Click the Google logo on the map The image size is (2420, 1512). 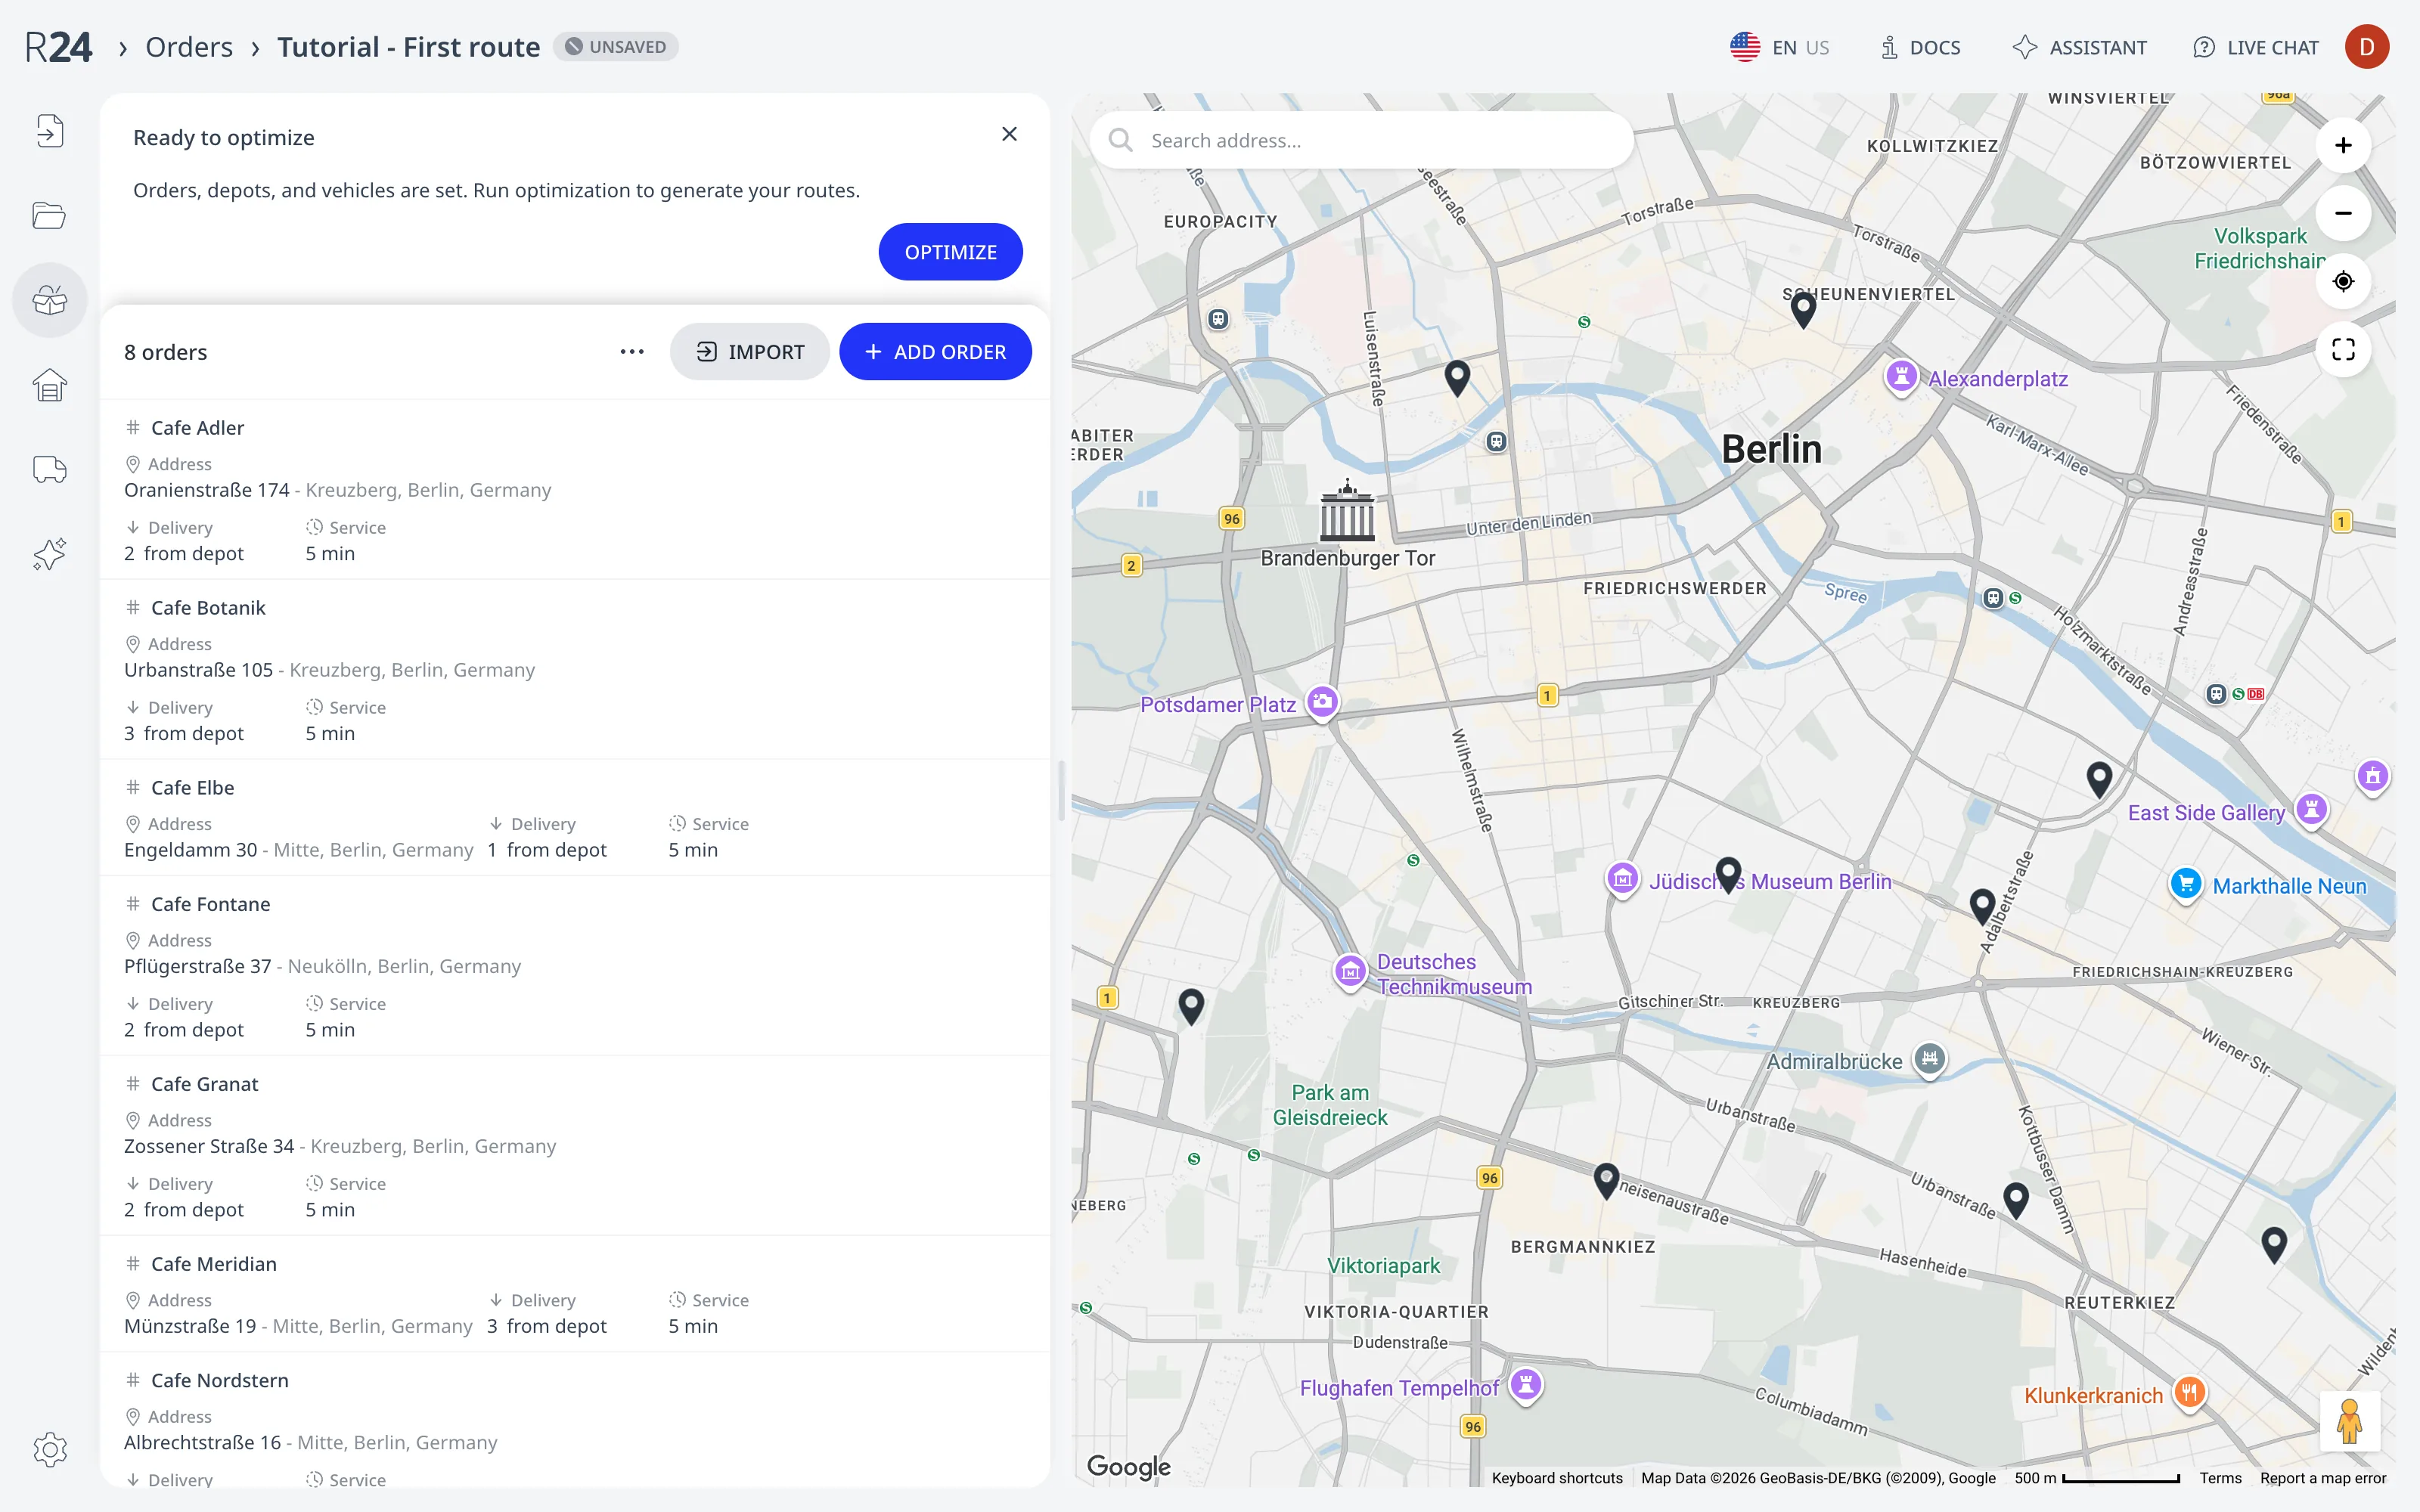[1128, 1466]
